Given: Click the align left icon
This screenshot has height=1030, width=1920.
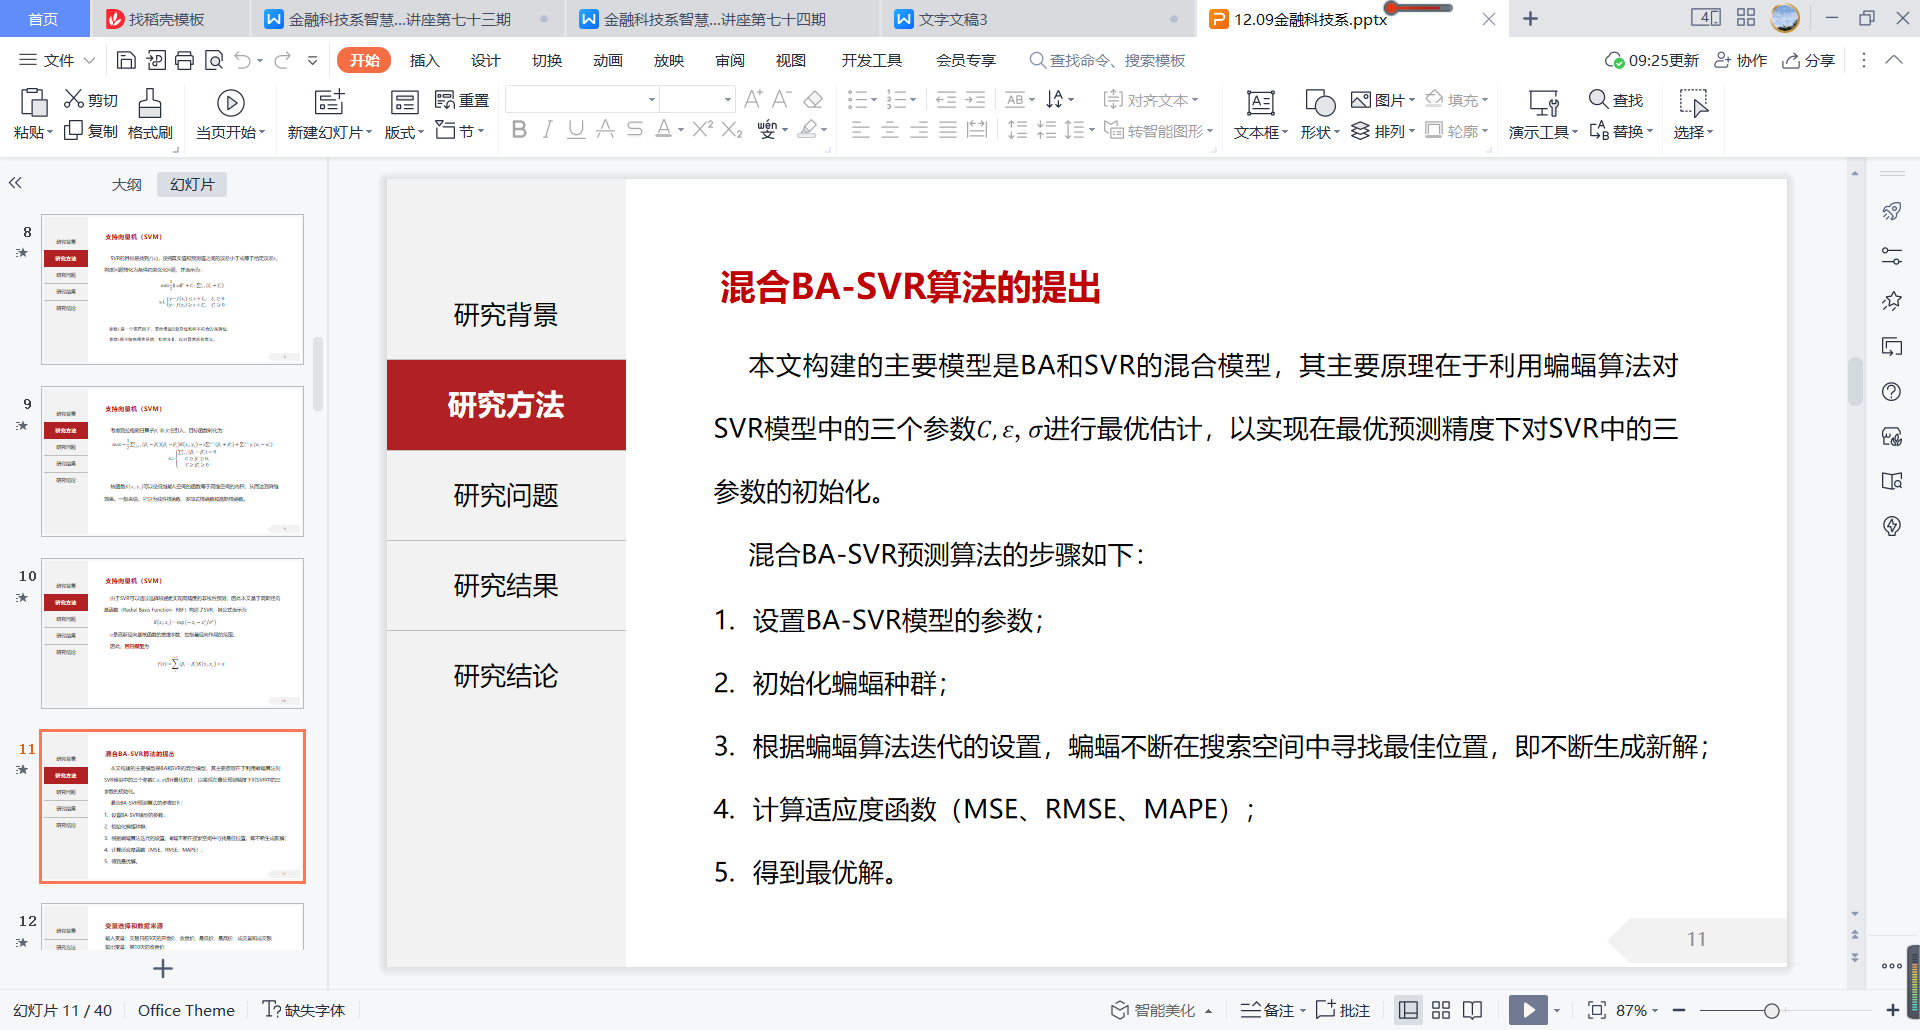Looking at the screenshot, I should click(860, 130).
